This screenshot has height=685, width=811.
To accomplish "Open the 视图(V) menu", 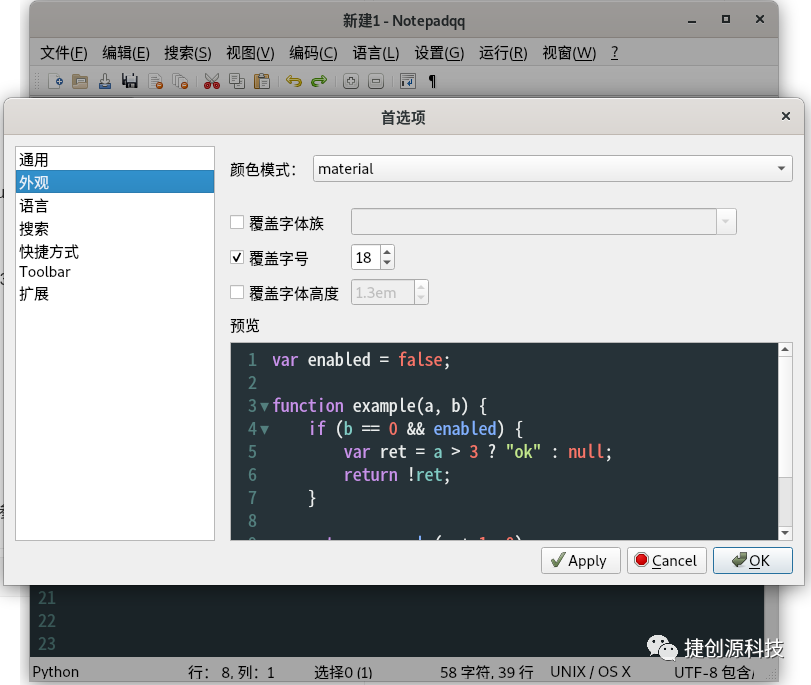I will pos(250,53).
